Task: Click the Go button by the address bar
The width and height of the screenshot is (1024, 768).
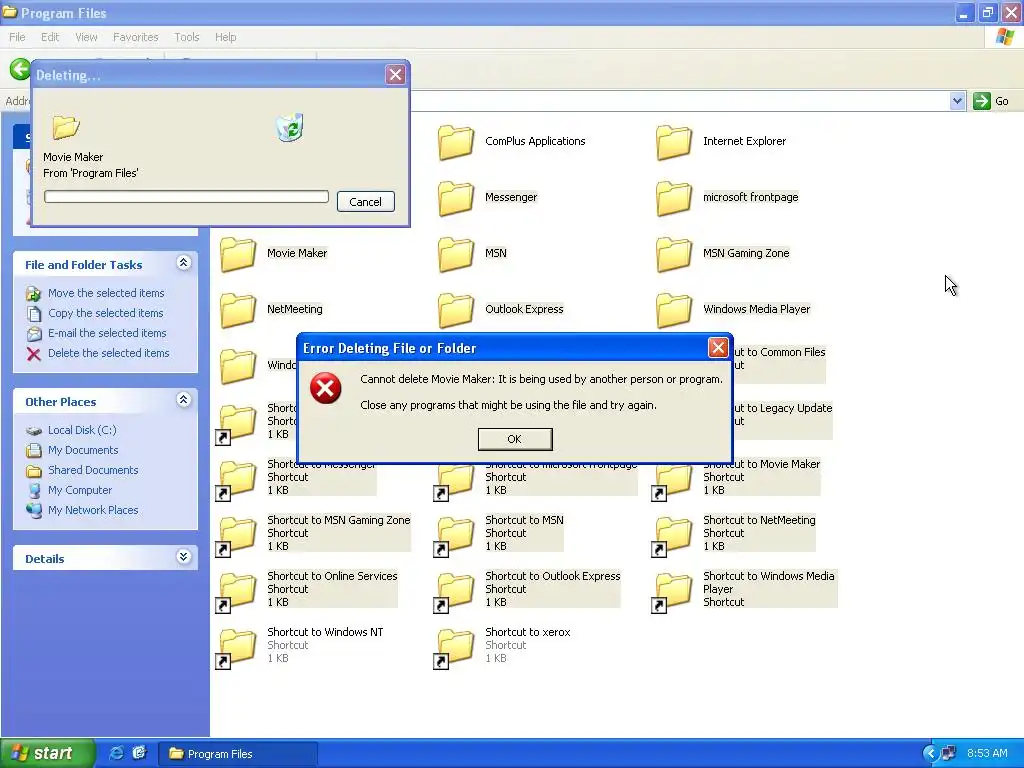Action: point(991,101)
